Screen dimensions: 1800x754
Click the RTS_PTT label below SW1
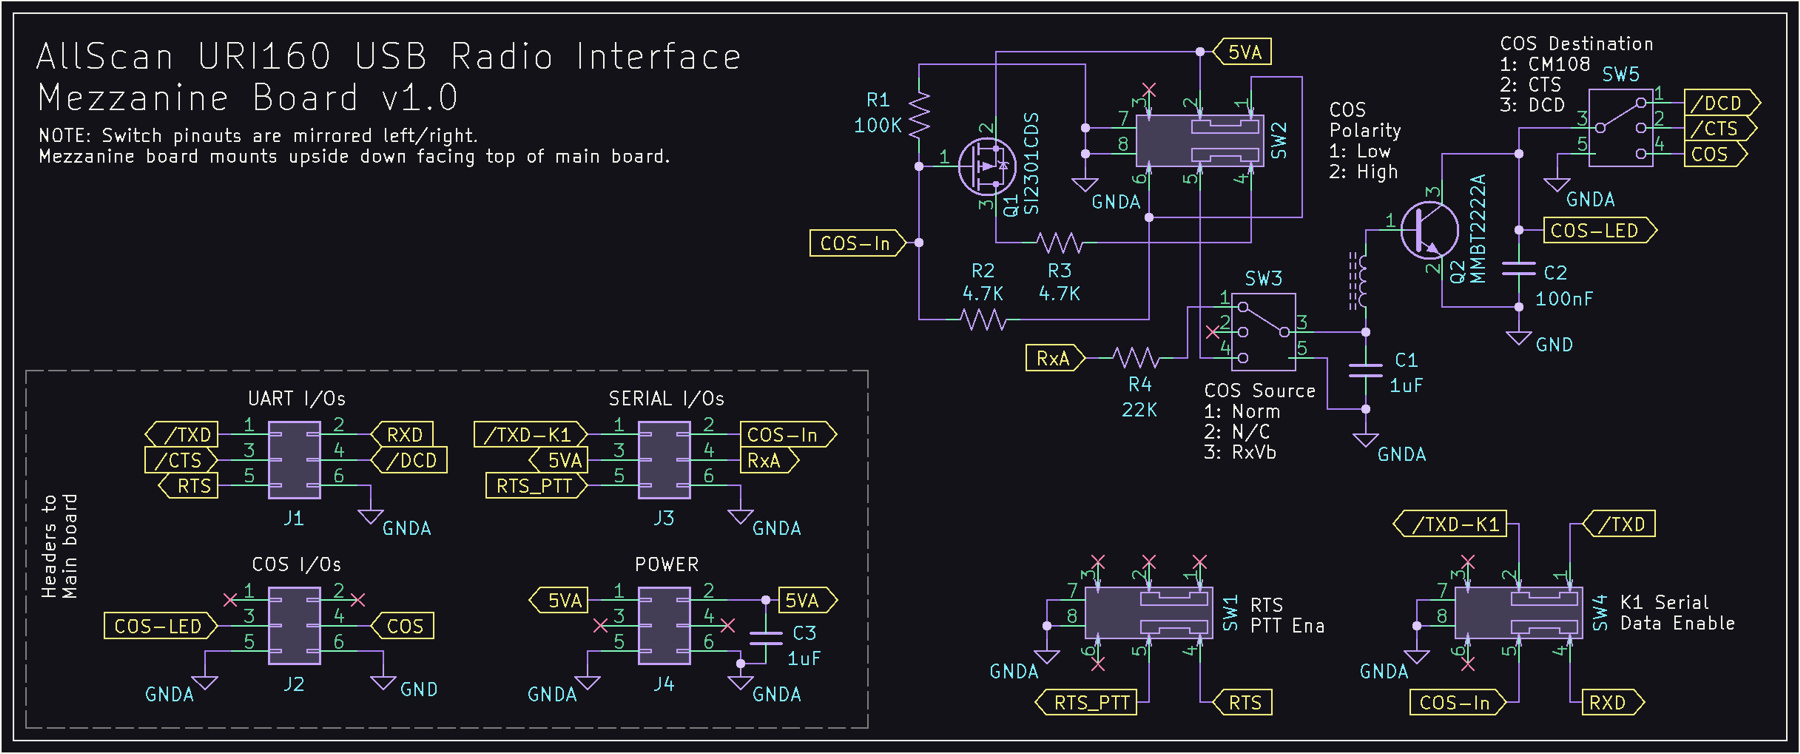pos(1091,703)
